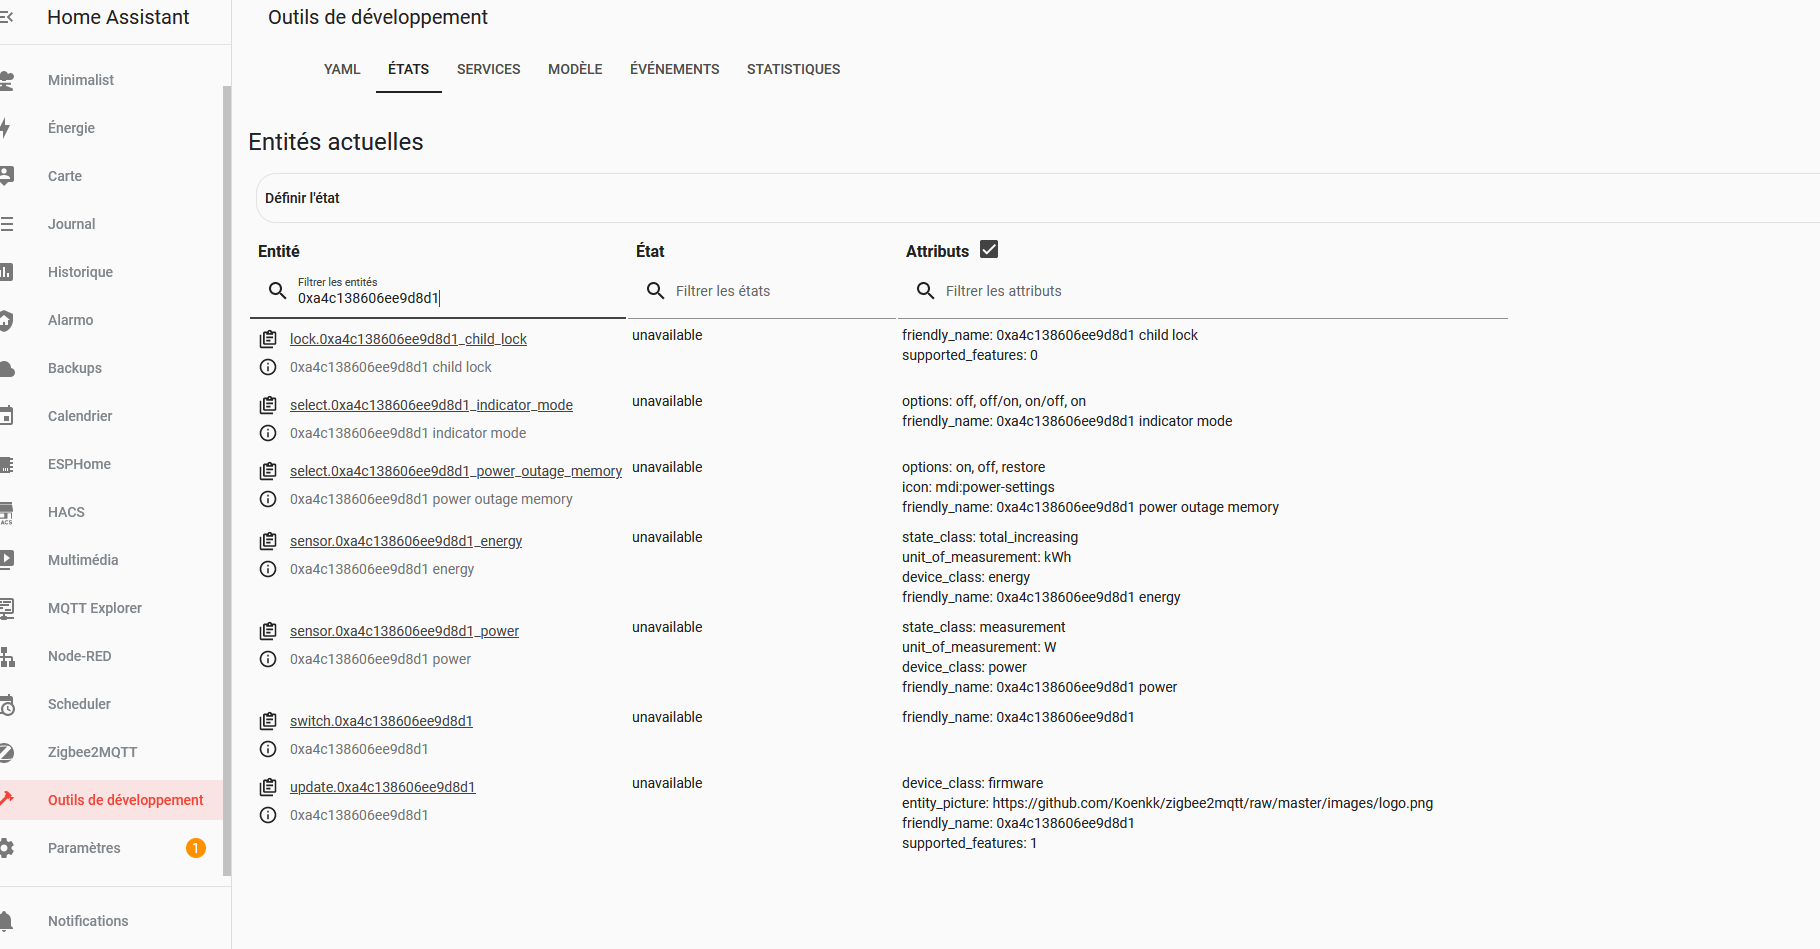Screen dimensions: 1820x949
Task: Open Calendrier calendar icon
Action: pos(6,416)
